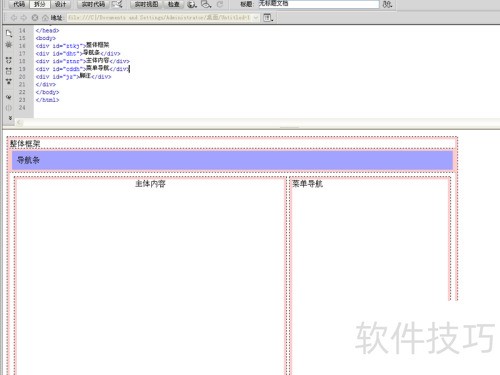The height and width of the screenshot is (375, 500).
Task: Toggle 实时代码 live code mode
Action: pos(93,4)
